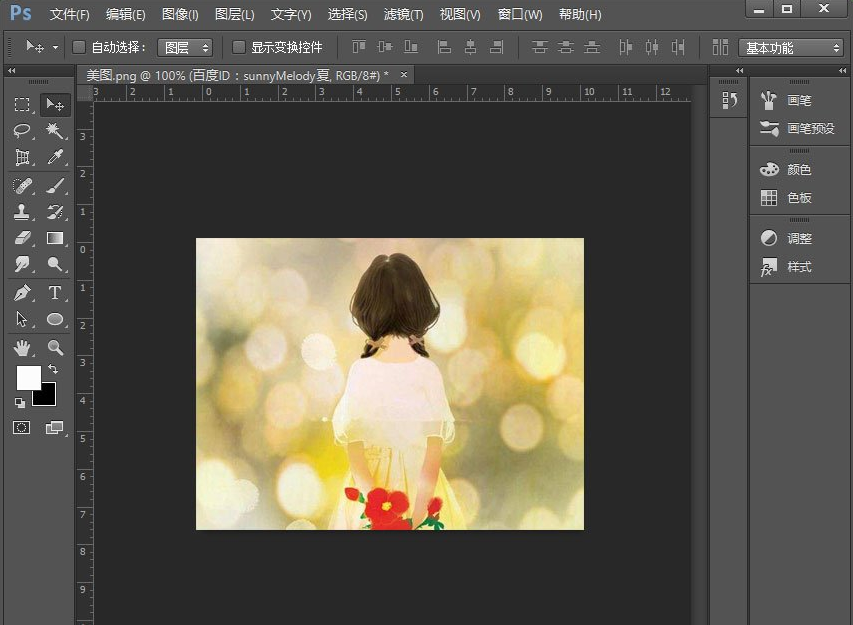853x625 pixels.
Task: Open the 基本功能 workspace dropdown
Action: pos(791,48)
